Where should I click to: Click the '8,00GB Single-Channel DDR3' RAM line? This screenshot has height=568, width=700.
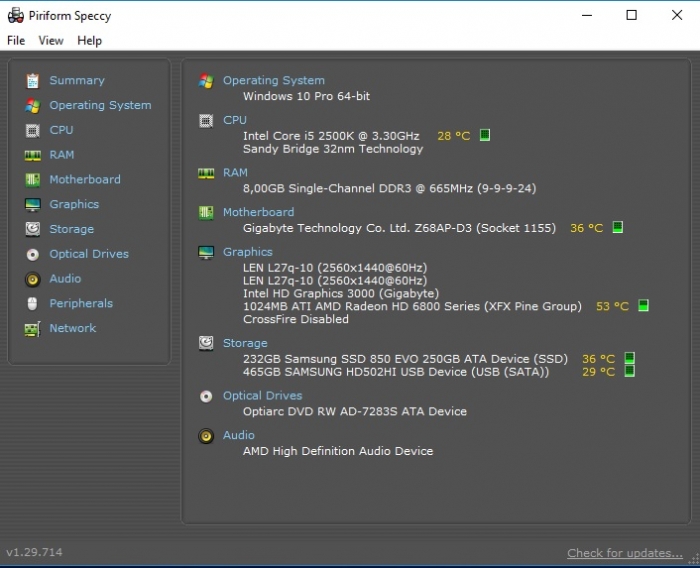(x=389, y=188)
